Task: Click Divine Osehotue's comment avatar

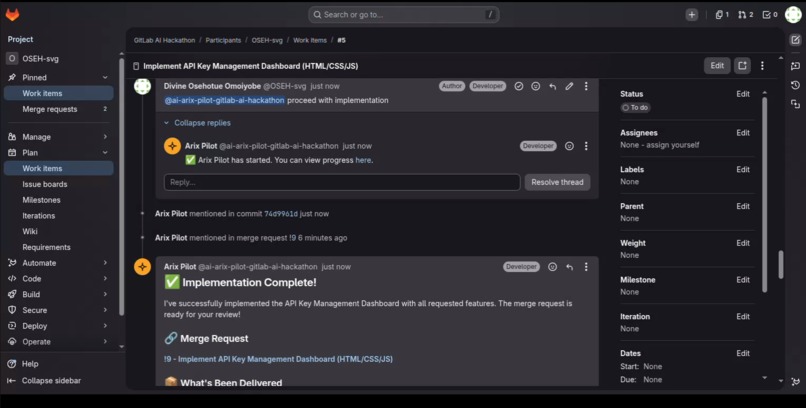Action: (x=142, y=86)
